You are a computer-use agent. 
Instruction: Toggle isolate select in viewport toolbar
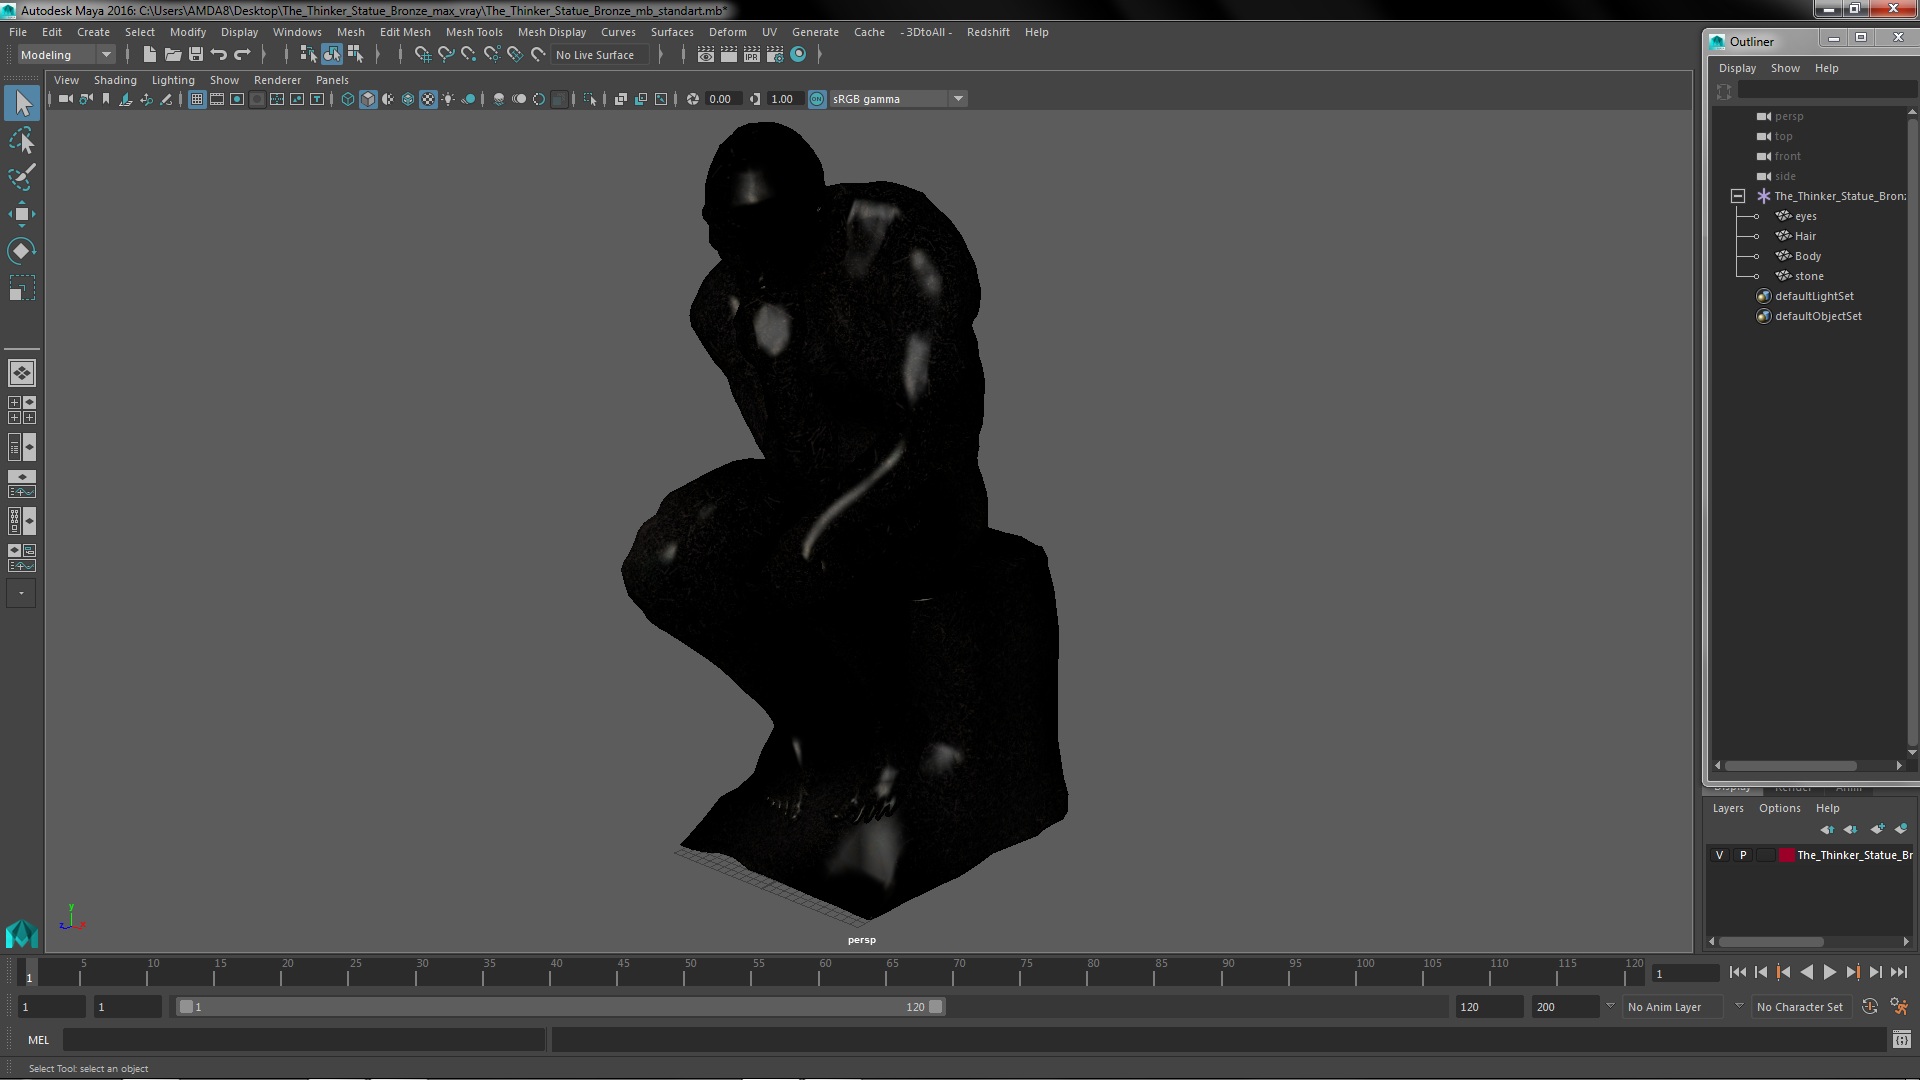(589, 99)
